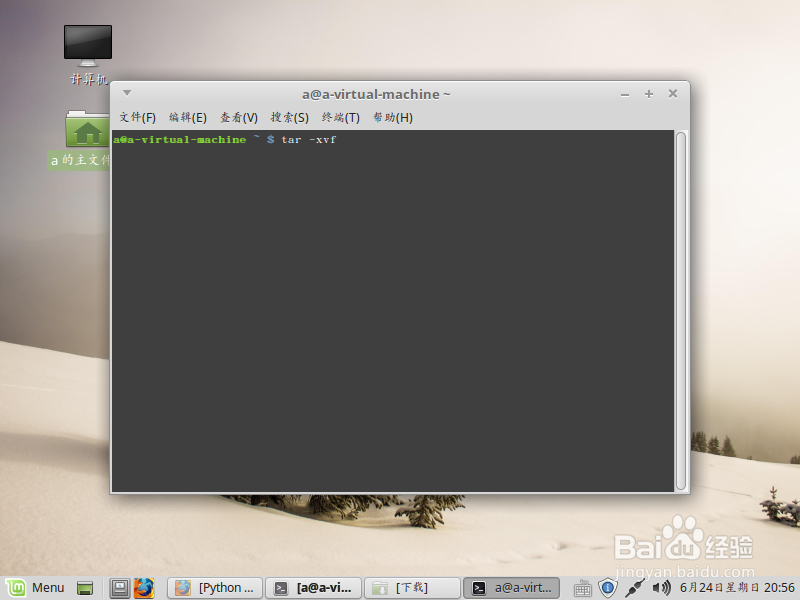
Task: Switch to the [Python...] Firefox window
Action: coord(213,587)
